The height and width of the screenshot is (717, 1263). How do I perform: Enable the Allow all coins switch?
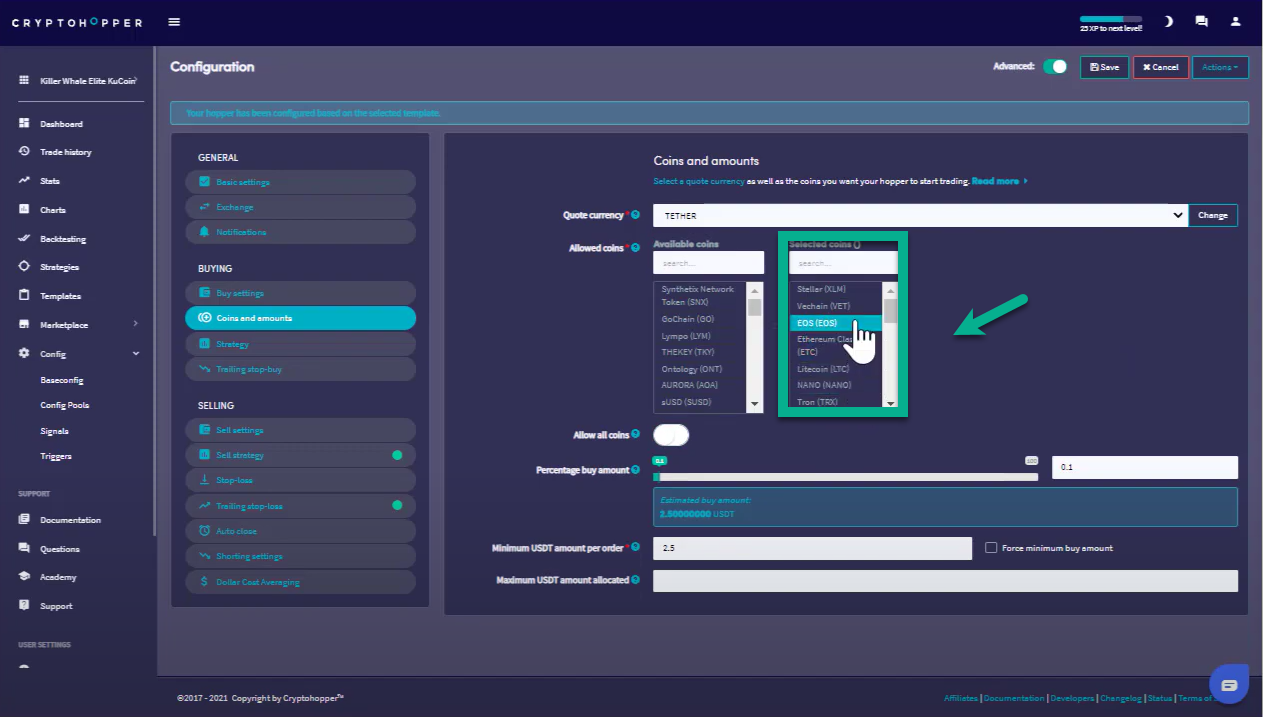click(x=671, y=435)
